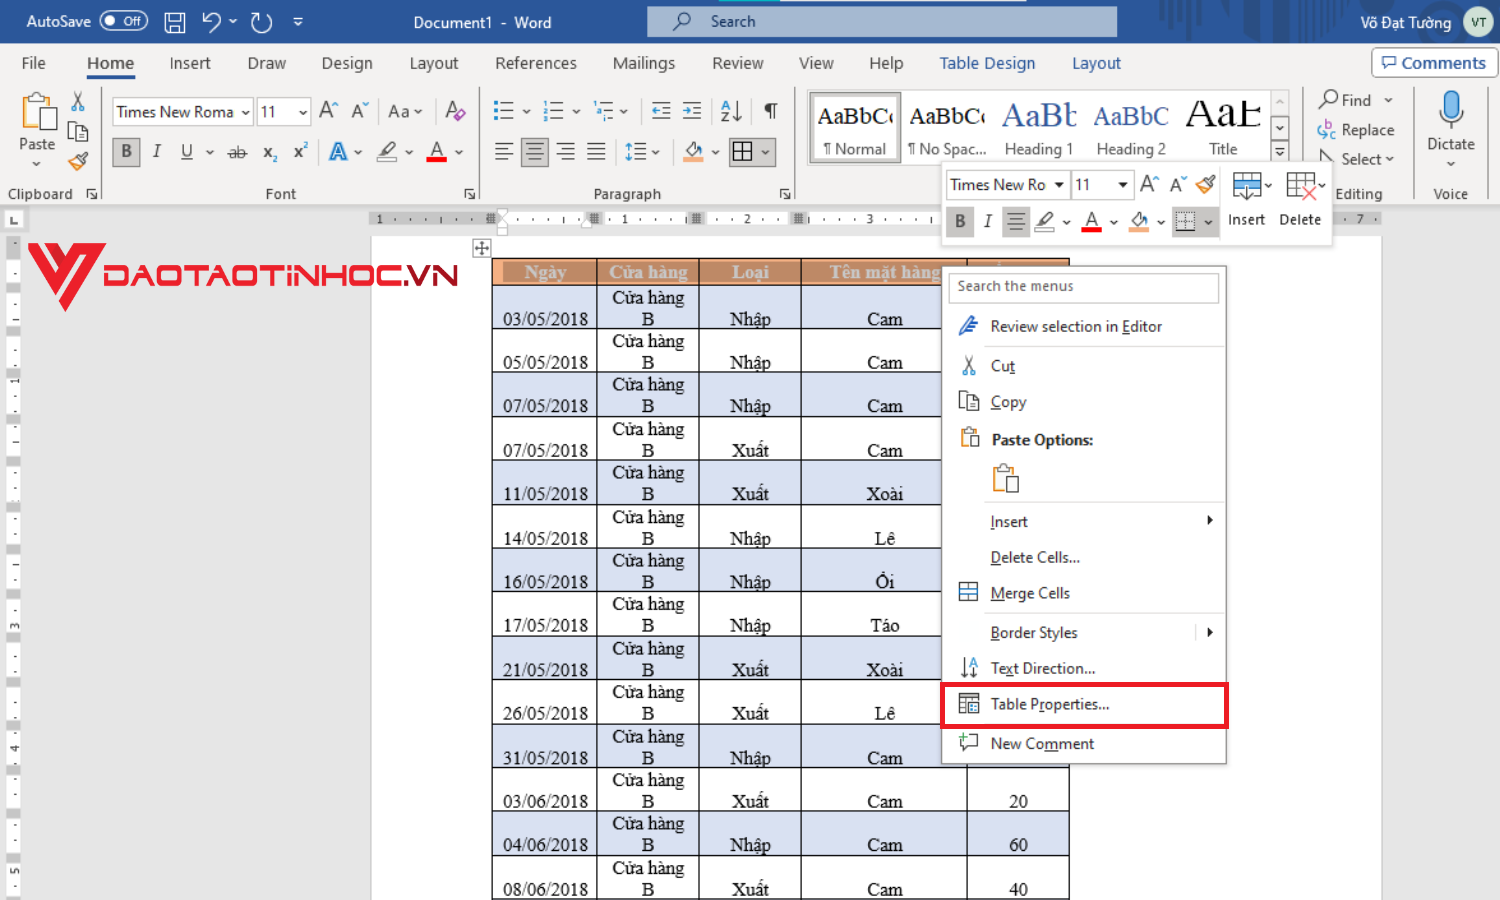The image size is (1500, 900).
Task: Click the Sort icon in Paragraph group
Action: 729,111
